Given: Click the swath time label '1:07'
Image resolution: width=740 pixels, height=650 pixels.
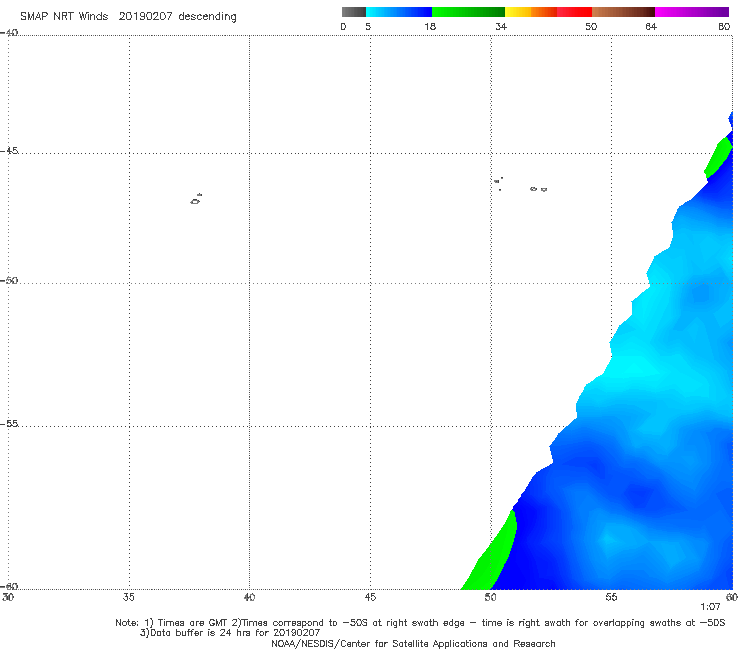Looking at the screenshot, I should (710, 607).
